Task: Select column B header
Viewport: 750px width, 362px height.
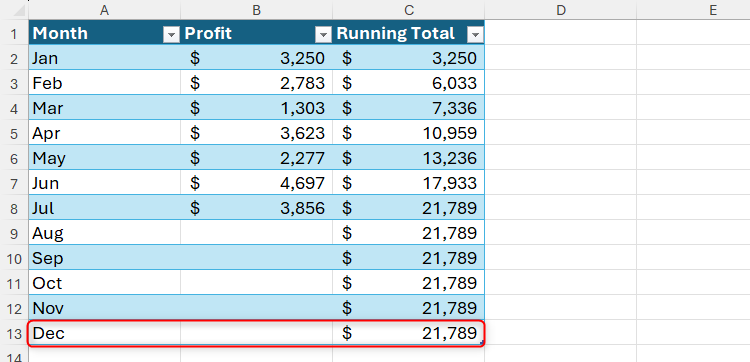Action: tap(256, 10)
